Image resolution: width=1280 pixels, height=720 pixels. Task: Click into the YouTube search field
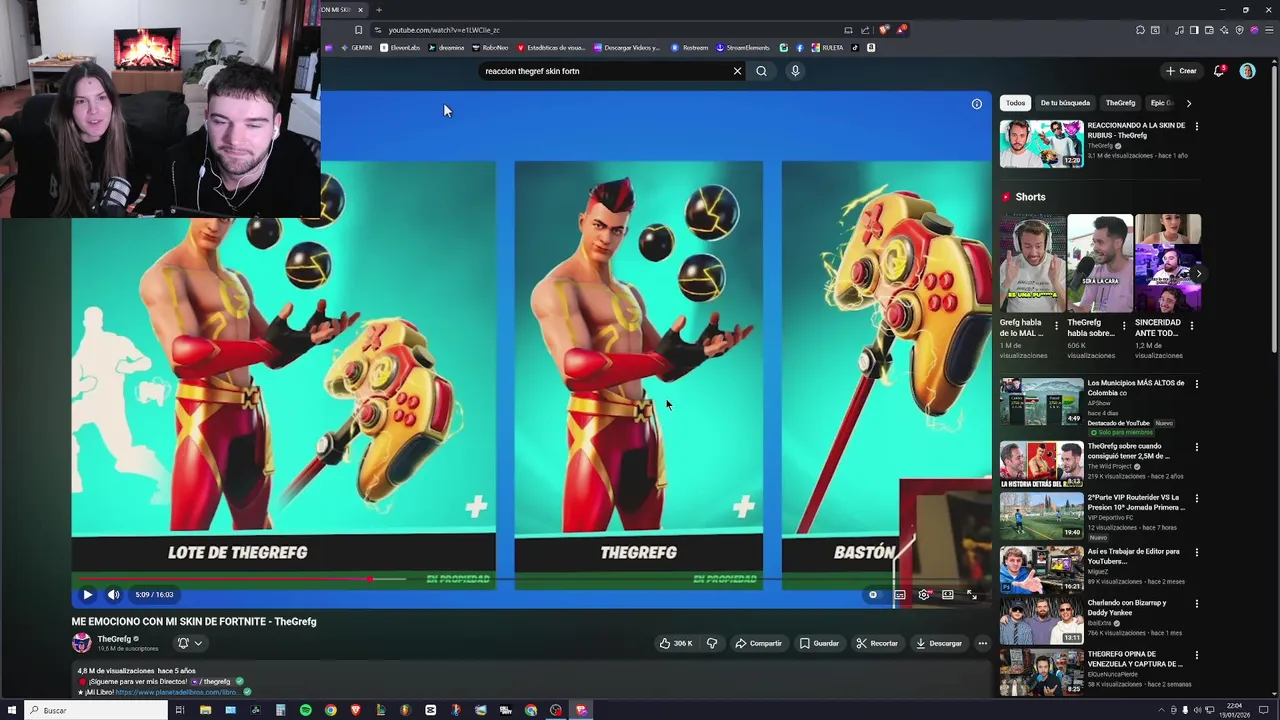605,71
